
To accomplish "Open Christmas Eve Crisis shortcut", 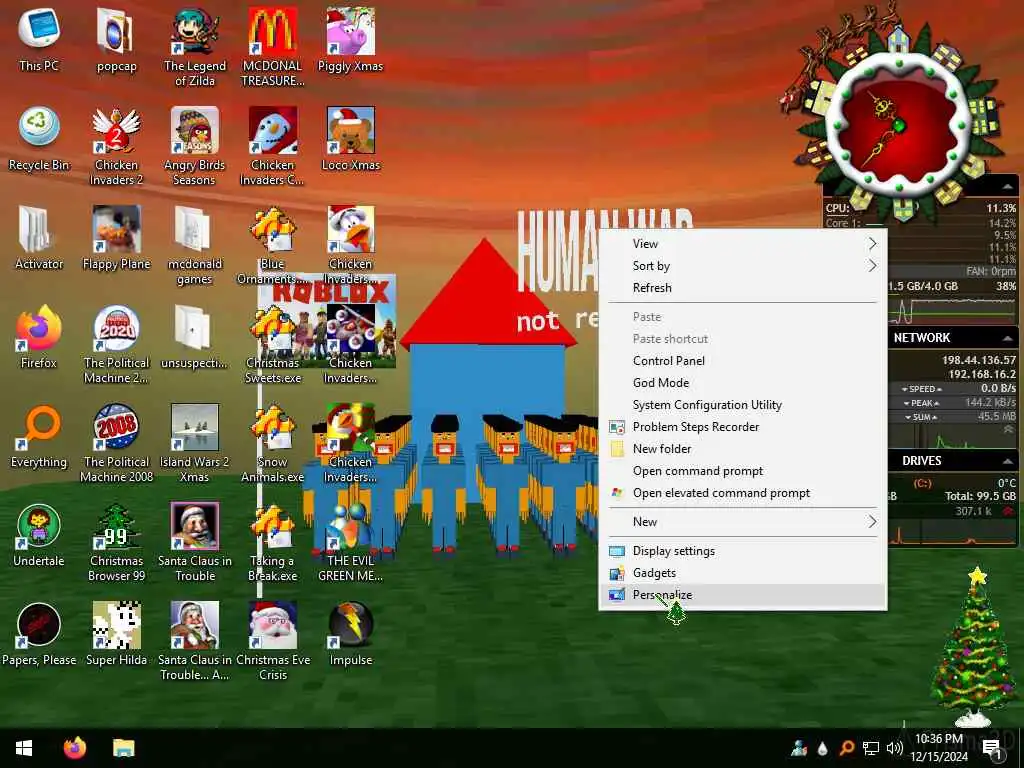I will coord(273,641).
